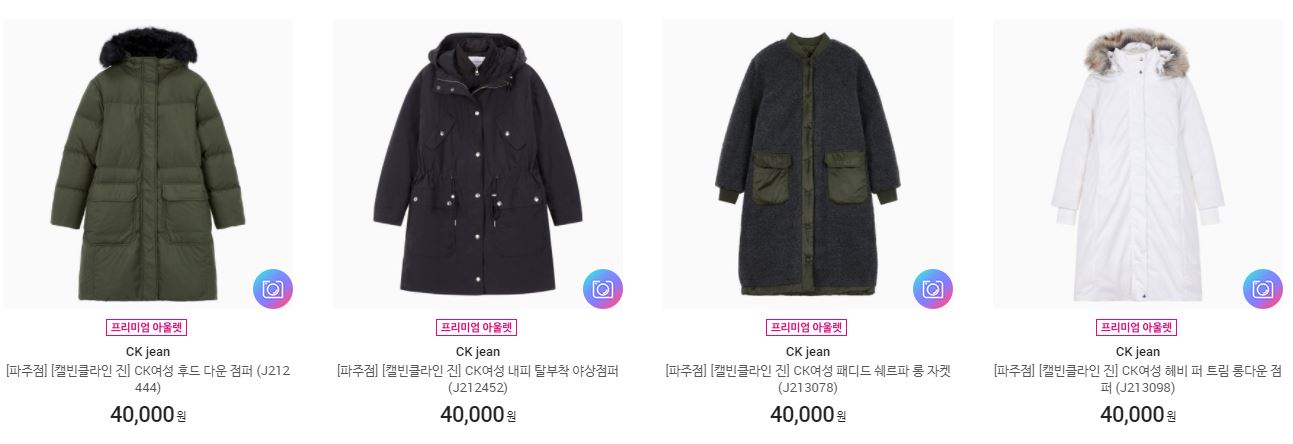Click the 프리미엄 아울렛 badge under the sherpa jacket
Screen dimensions: 1293x444
point(808,327)
